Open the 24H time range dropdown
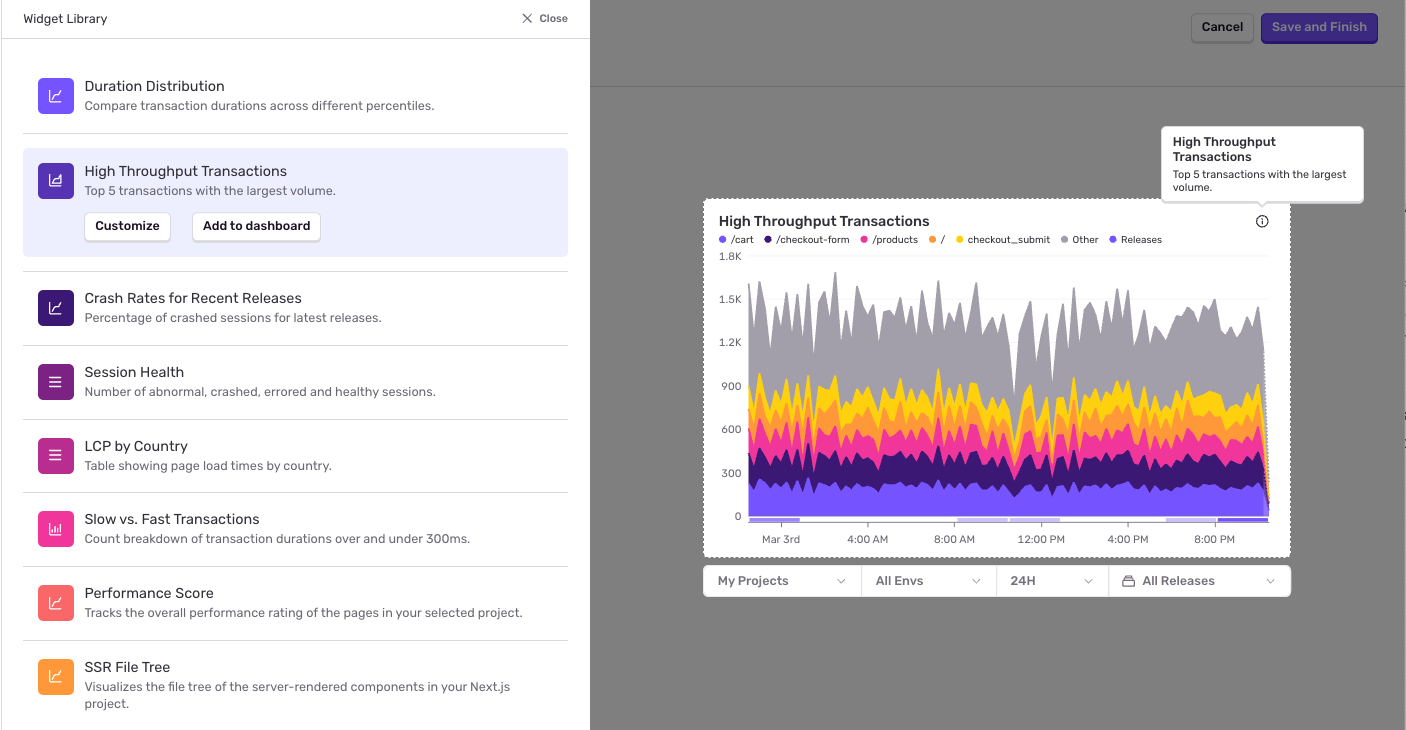 pyautogui.click(x=1052, y=581)
